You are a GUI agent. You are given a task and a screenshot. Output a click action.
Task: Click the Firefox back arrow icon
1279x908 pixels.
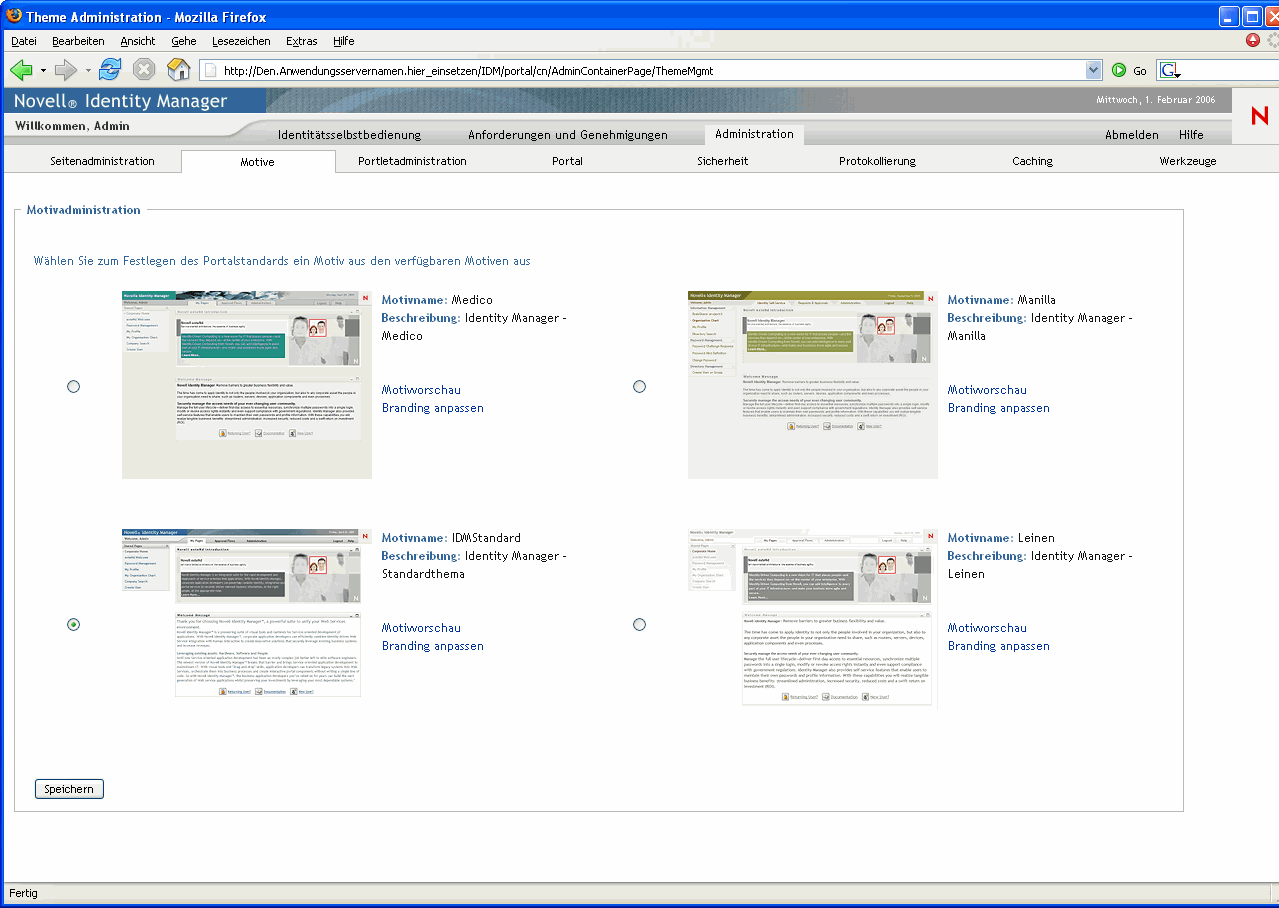pos(21,70)
